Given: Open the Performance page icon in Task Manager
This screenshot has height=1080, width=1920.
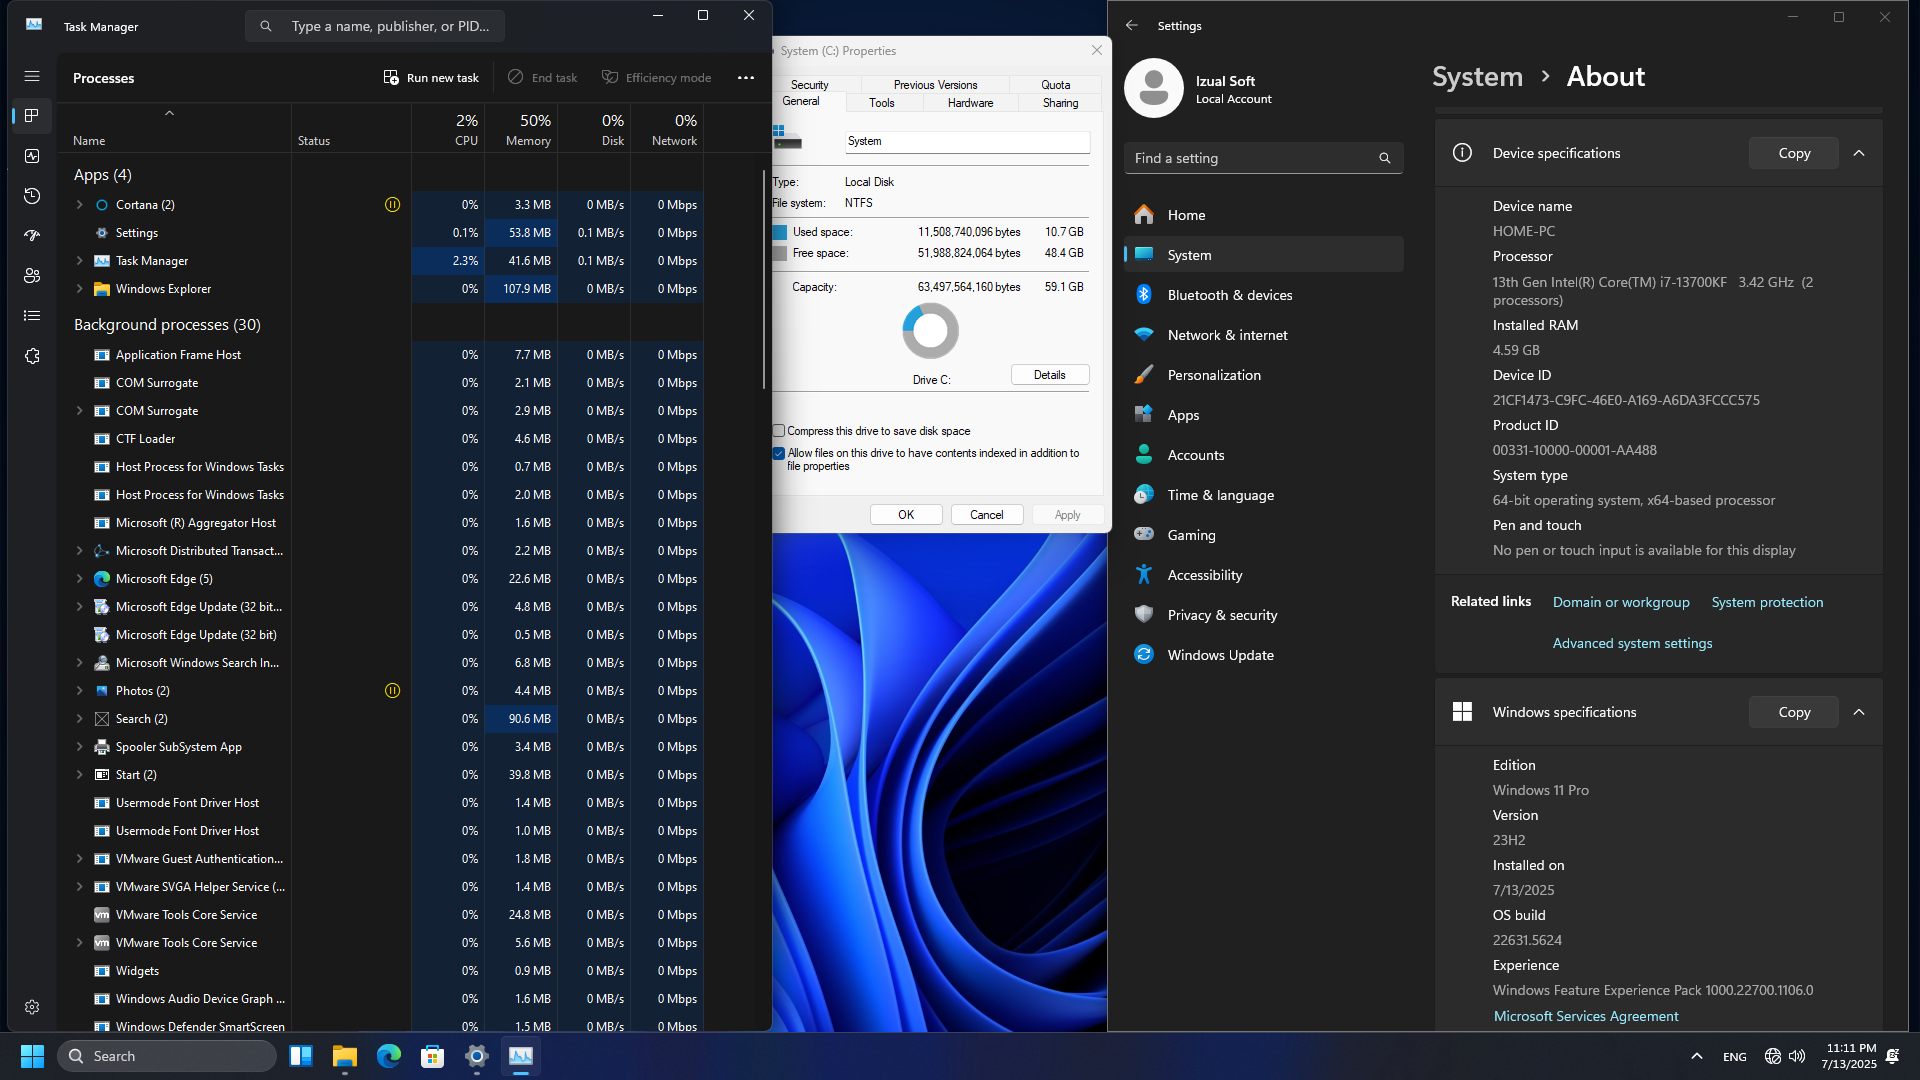Looking at the screenshot, I should 32,156.
